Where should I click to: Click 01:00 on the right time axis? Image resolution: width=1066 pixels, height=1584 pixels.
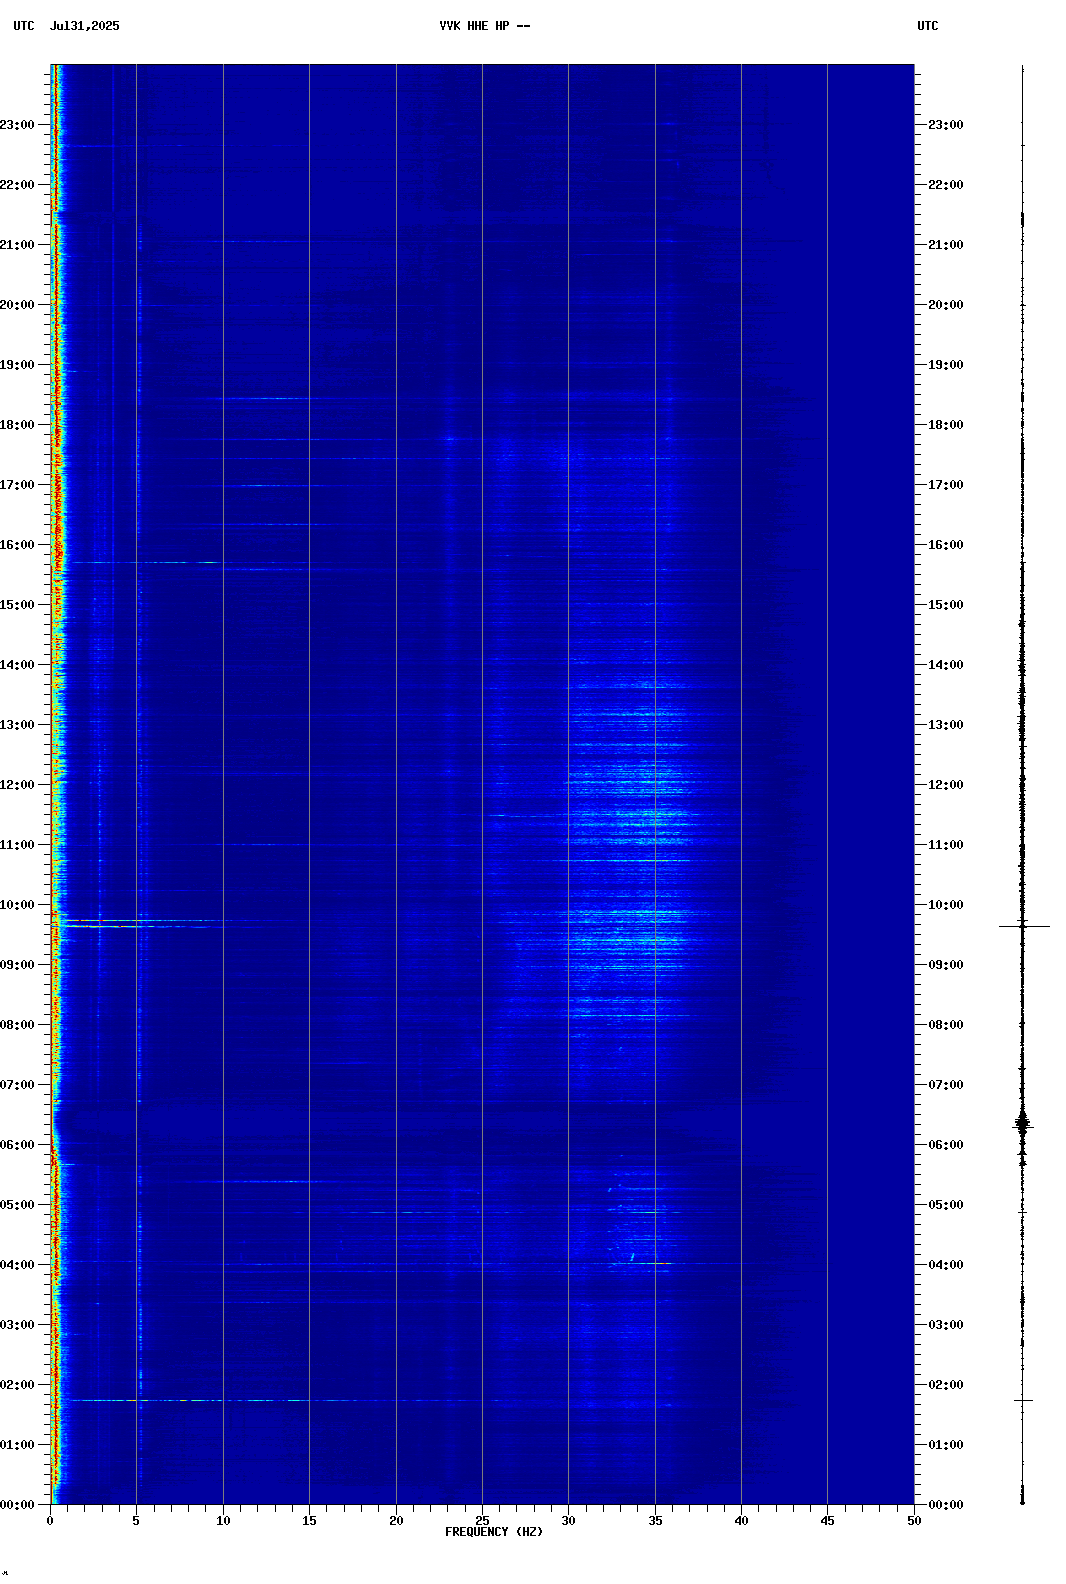point(946,1445)
